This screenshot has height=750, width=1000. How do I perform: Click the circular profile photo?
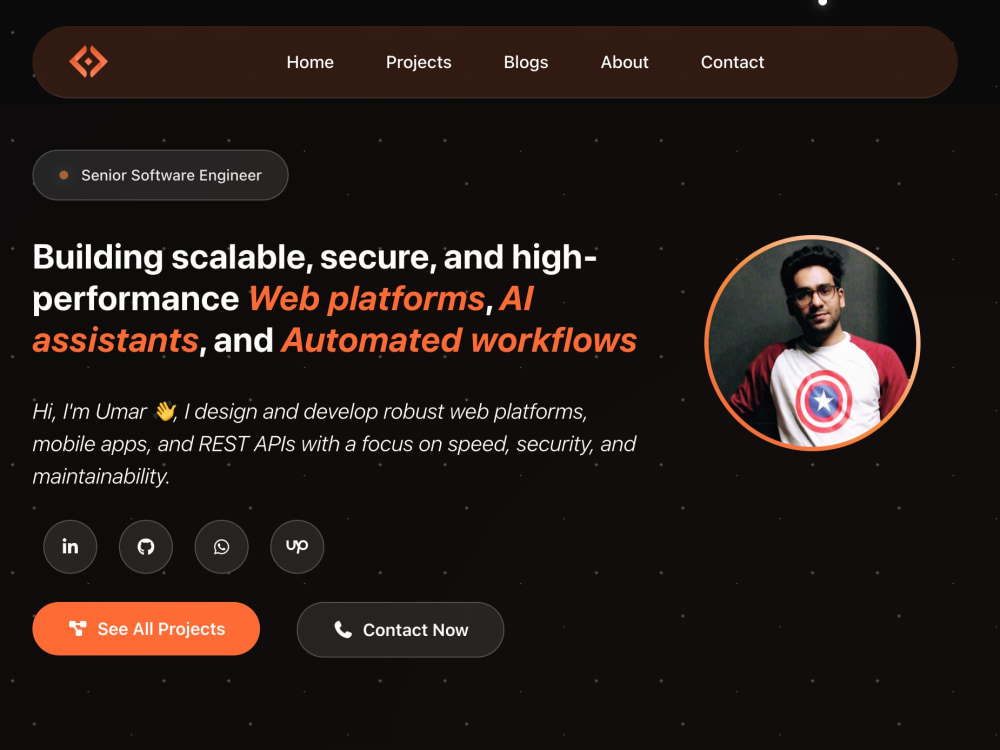tap(812, 343)
